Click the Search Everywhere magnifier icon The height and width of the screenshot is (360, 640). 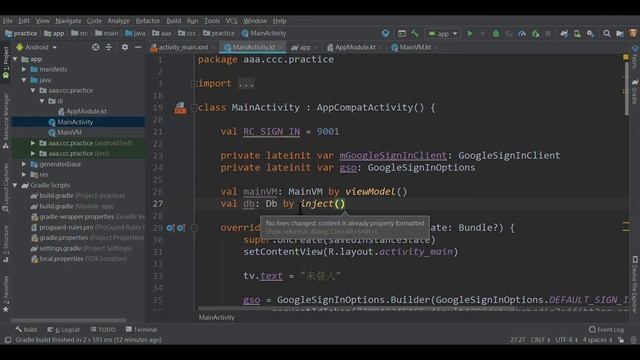pyautogui.click(x=607, y=33)
